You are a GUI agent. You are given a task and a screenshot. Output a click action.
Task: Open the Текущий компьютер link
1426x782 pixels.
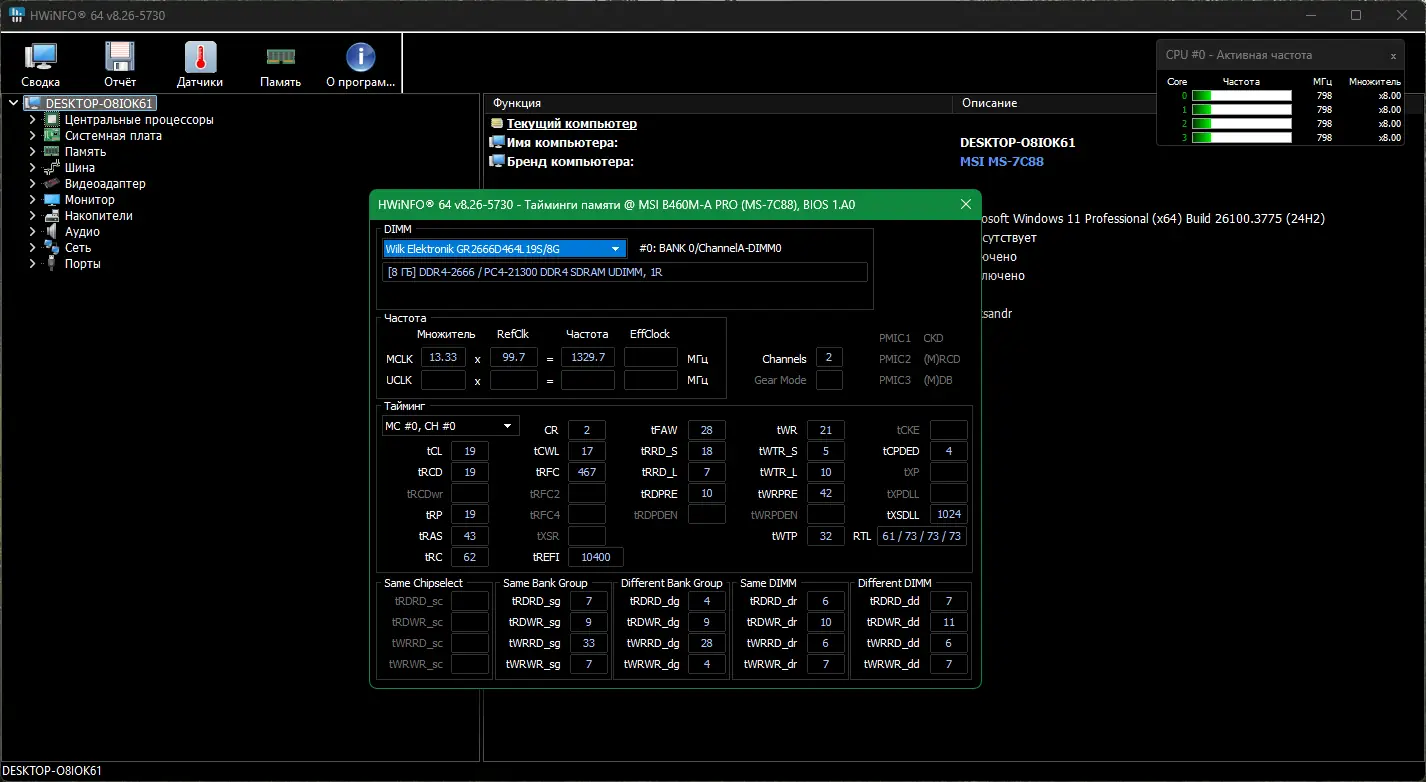click(x=571, y=124)
